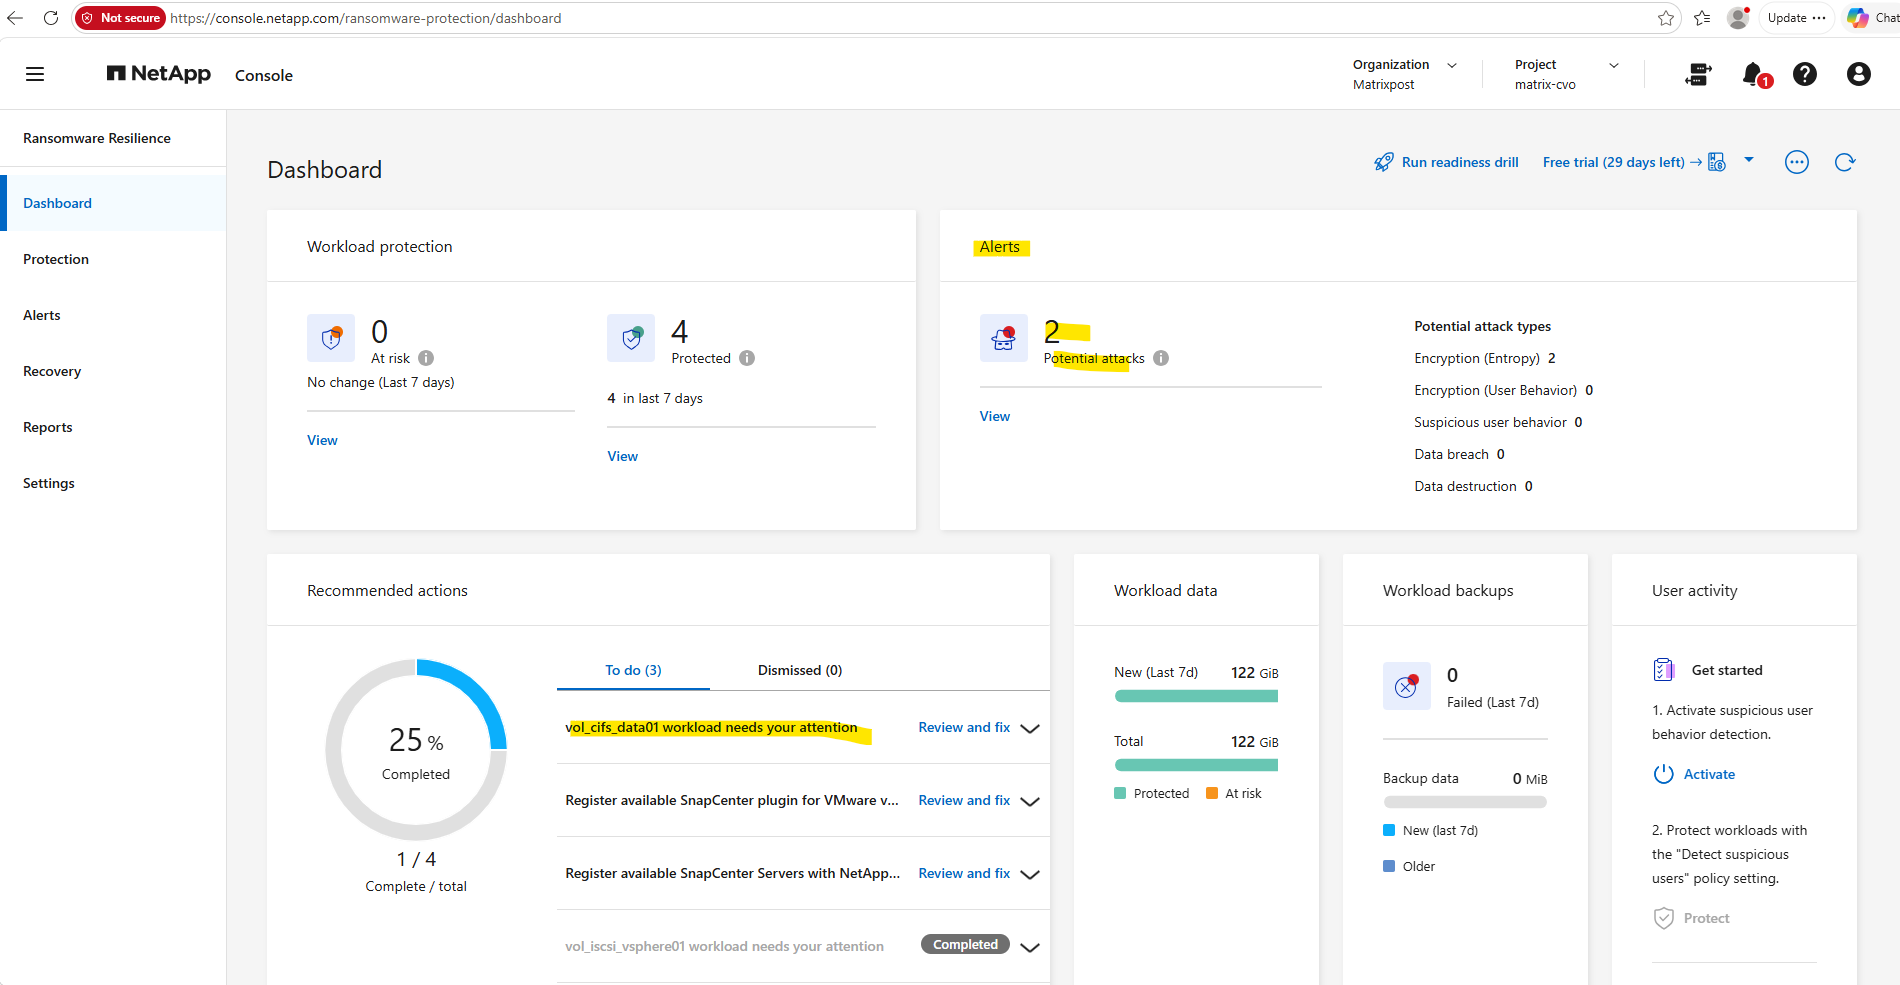Viewport: 1900px width, 985px height.
Task: Expand completed vol_iscsi_vsphere01 action
Action: pos(1030,948)
